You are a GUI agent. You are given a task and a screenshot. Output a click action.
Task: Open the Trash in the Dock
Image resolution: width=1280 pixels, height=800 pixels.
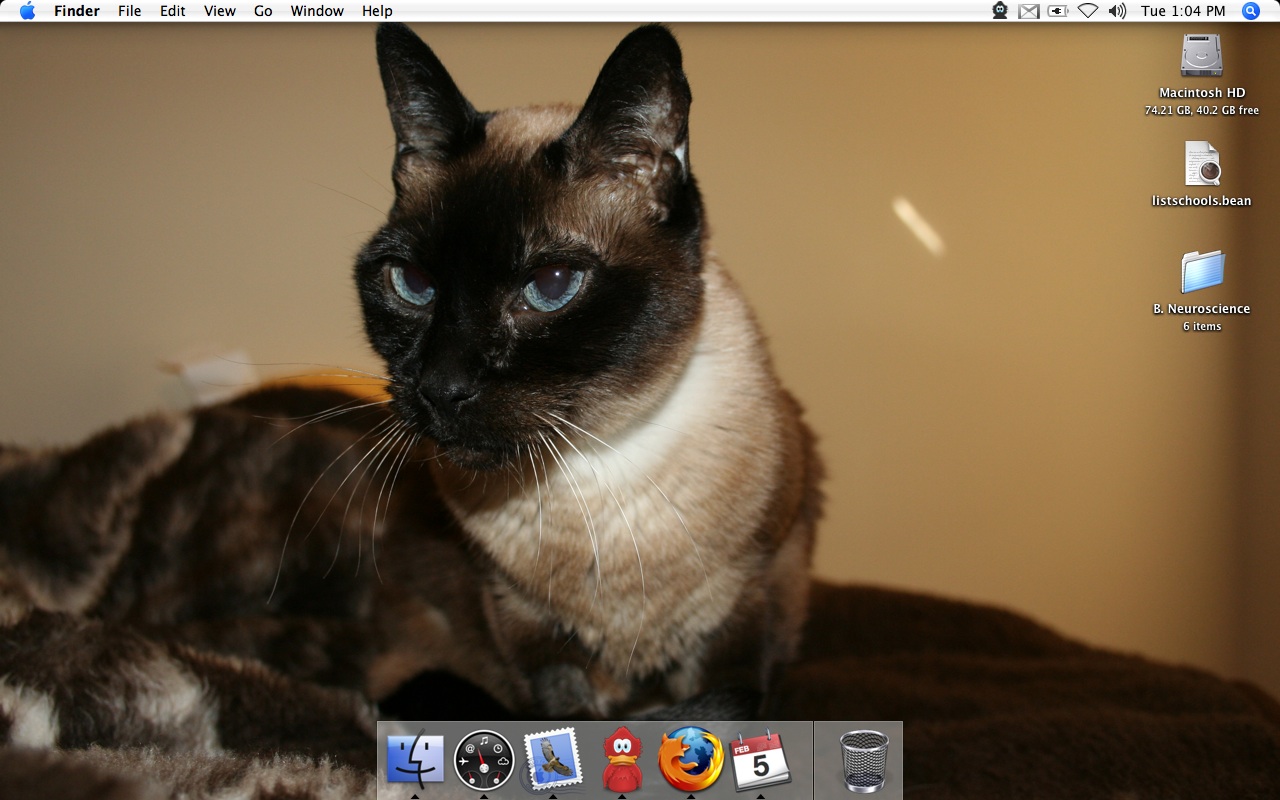(x=864, y=761)
